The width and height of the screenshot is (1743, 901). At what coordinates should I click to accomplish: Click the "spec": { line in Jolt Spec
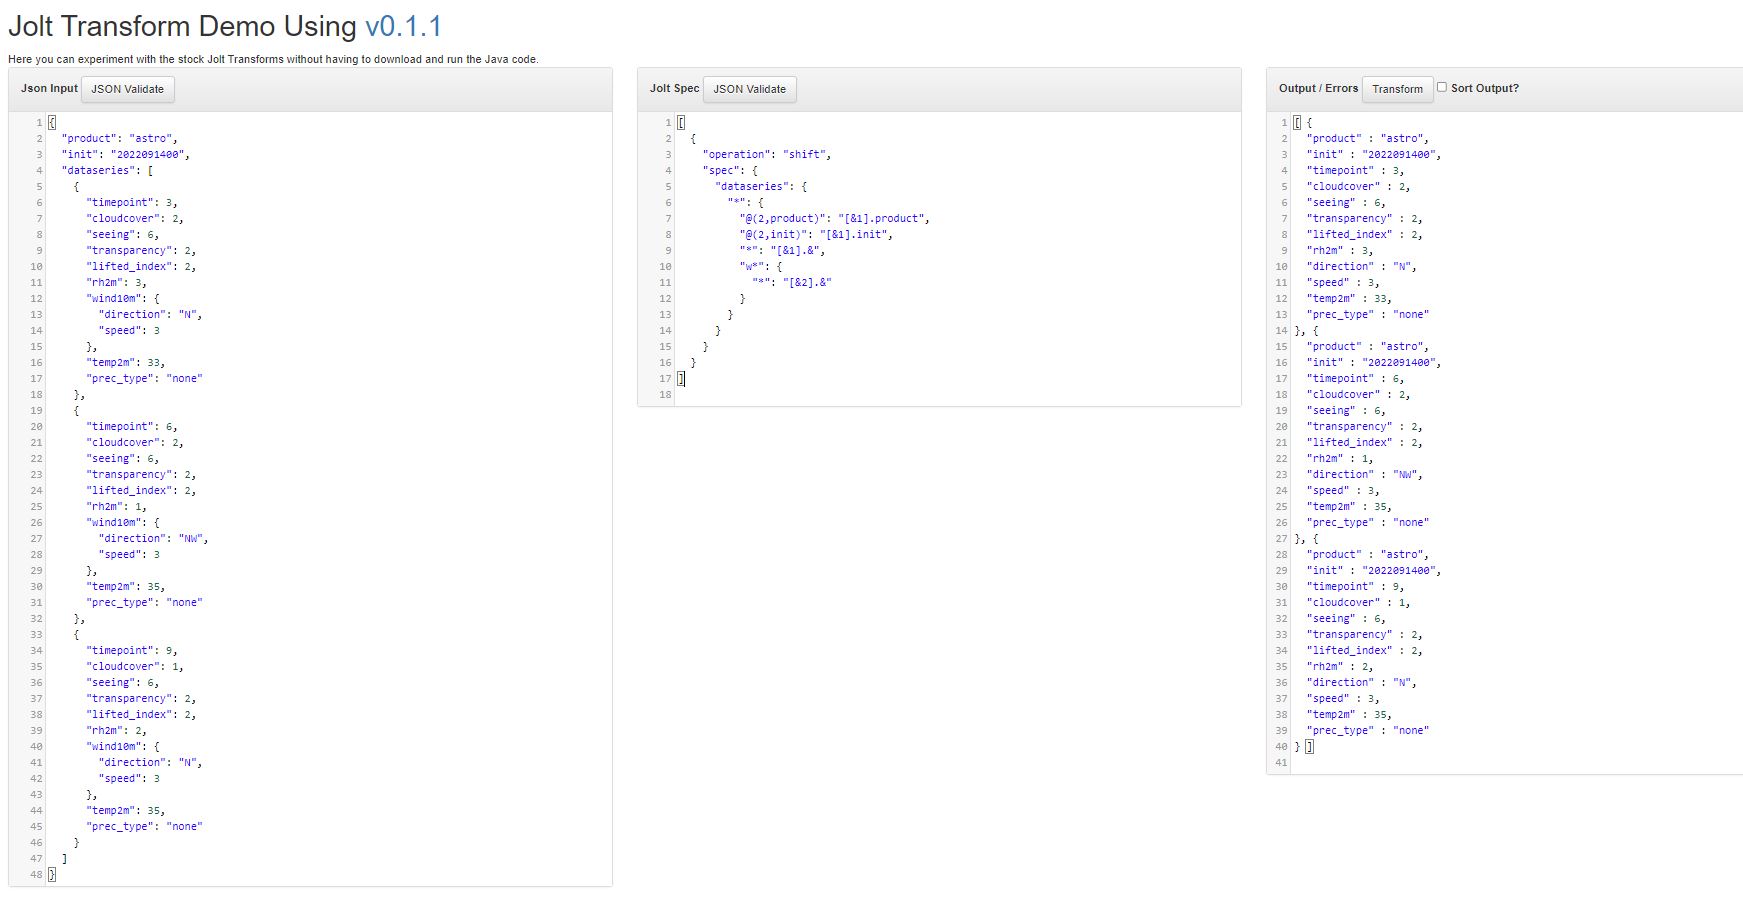point(730,170)
